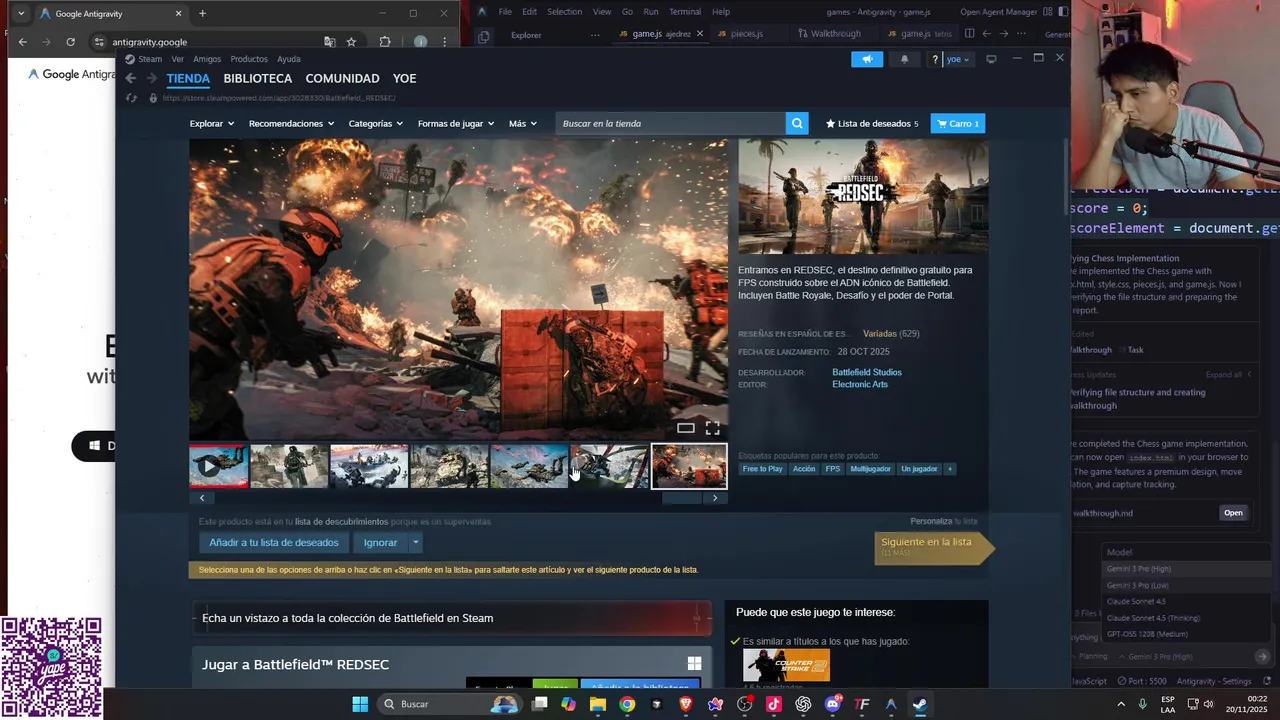Toggle theater mode on media viewer
Screen dimensions: 1280x720
[685, 428]
